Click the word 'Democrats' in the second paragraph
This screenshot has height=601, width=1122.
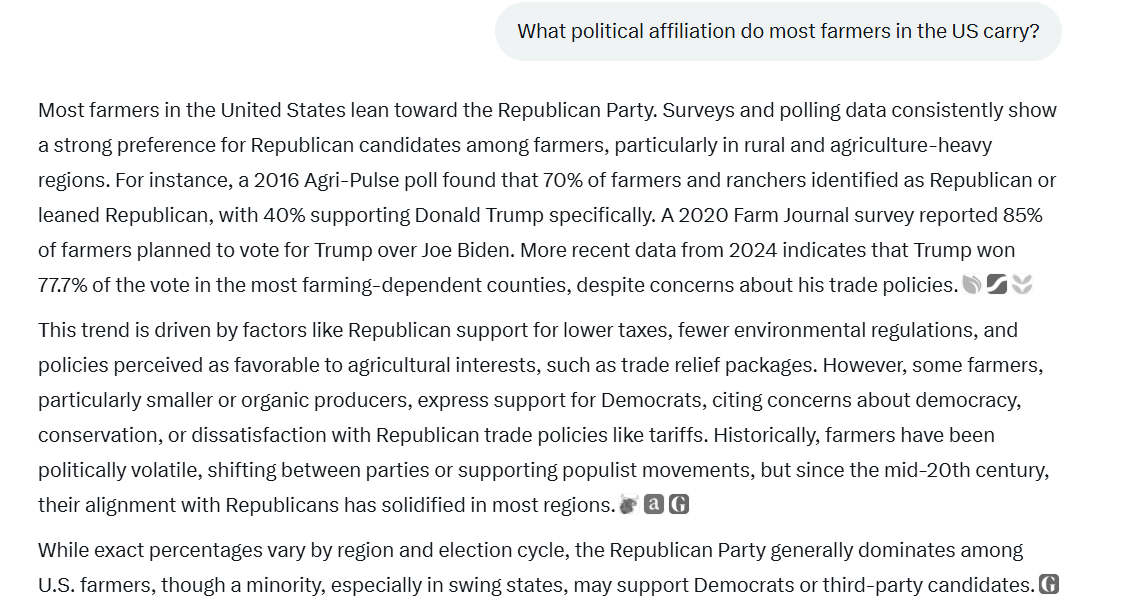point(651,401)
